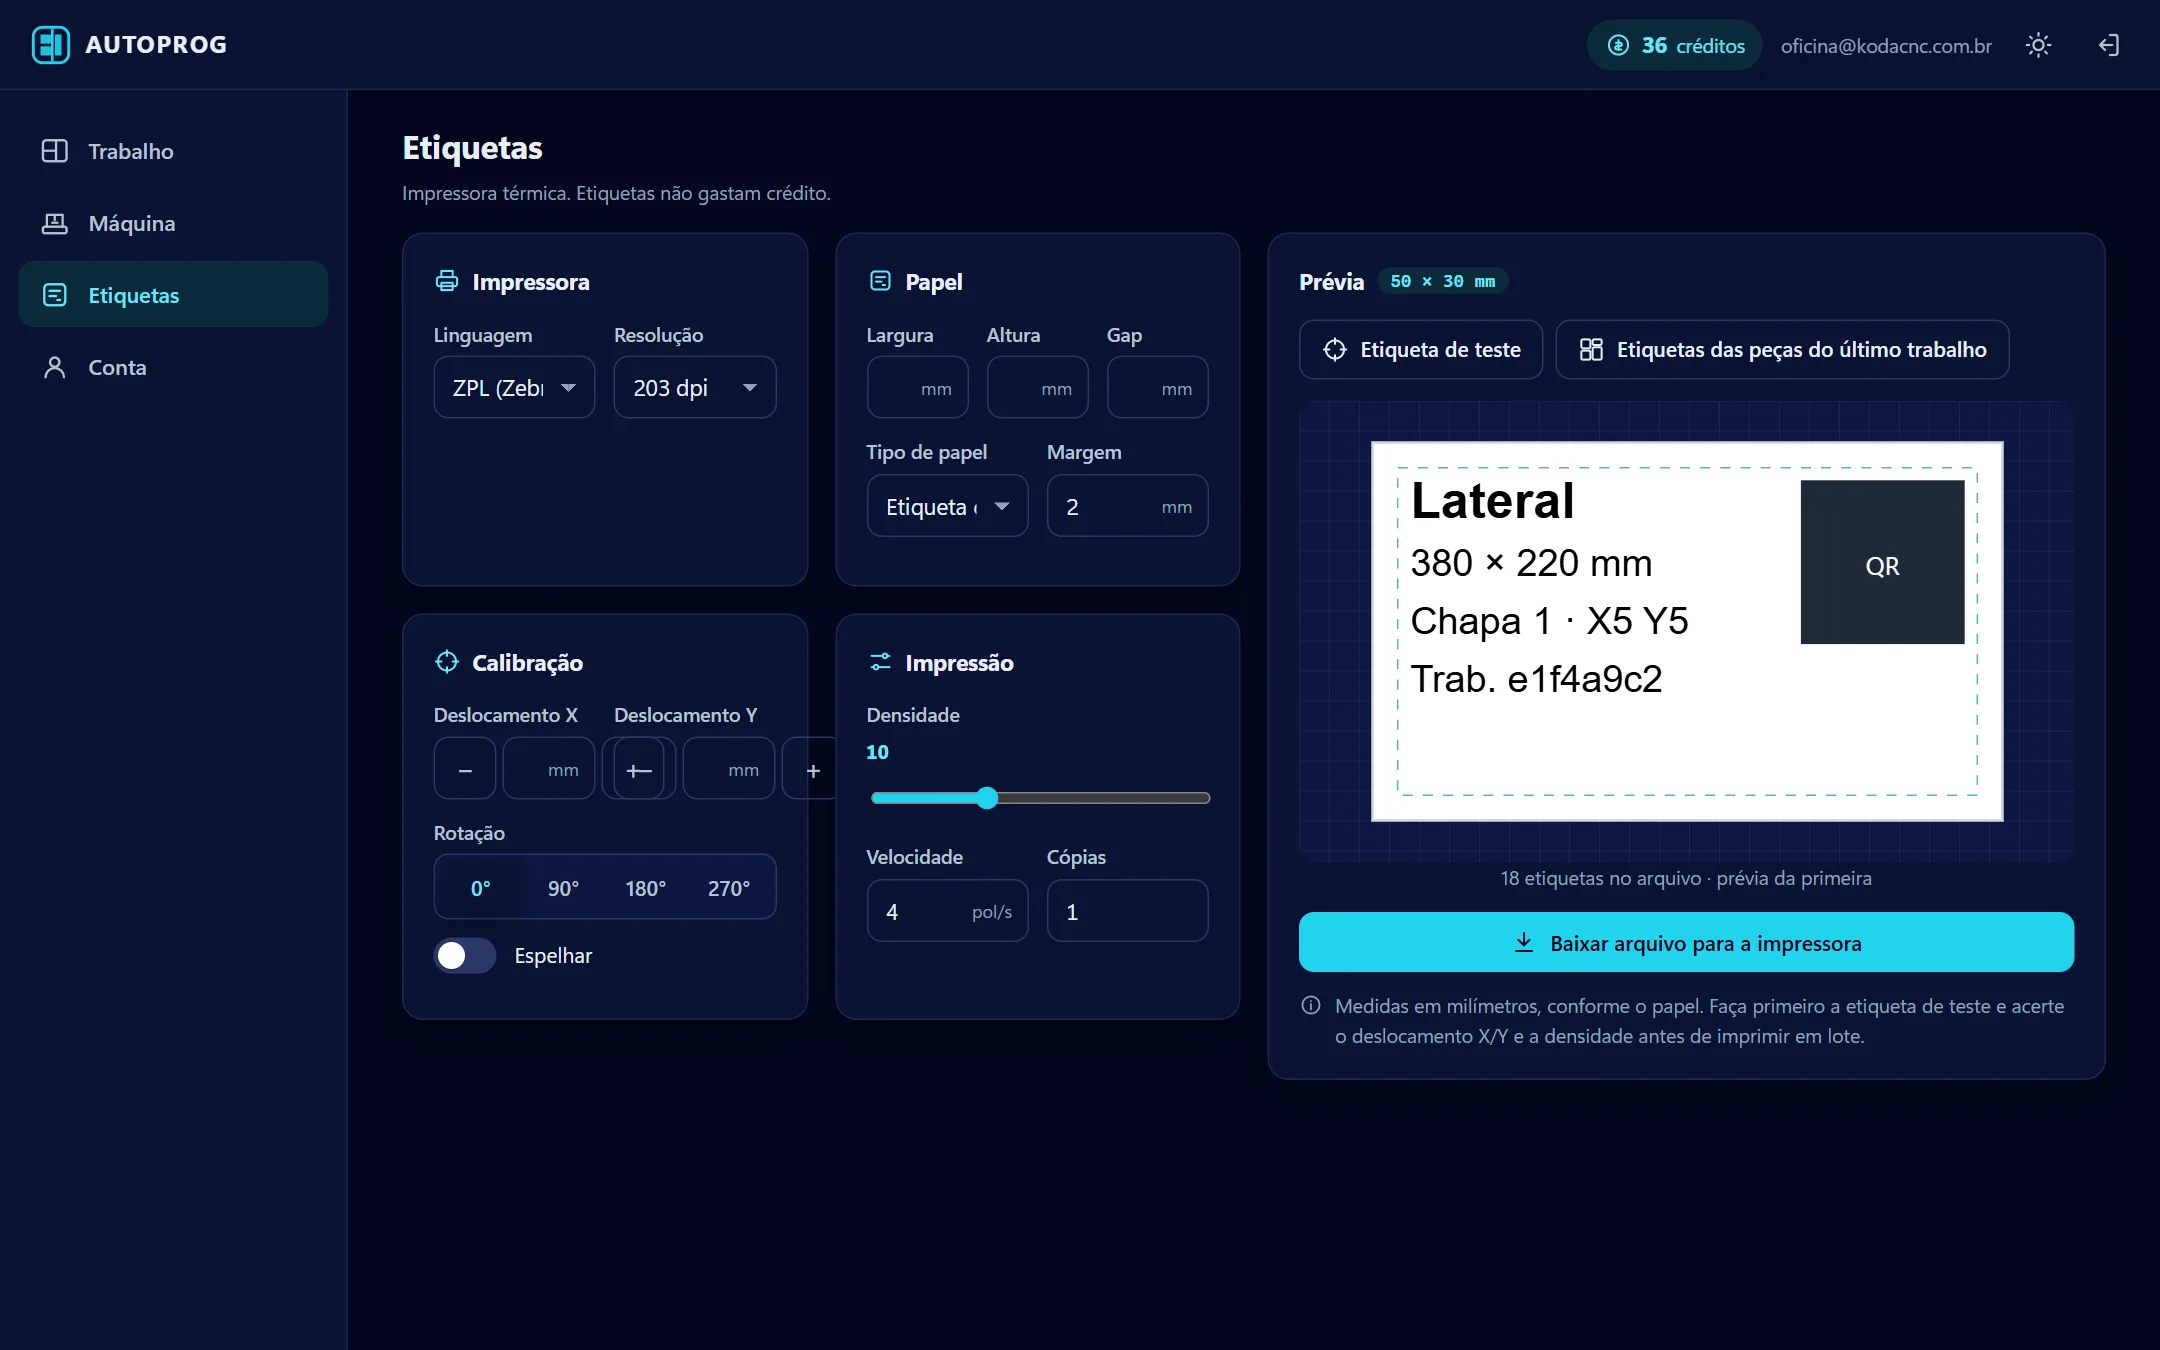
Task: Go to the Máquina sidebar item
Action: click(x=173, y=223)
